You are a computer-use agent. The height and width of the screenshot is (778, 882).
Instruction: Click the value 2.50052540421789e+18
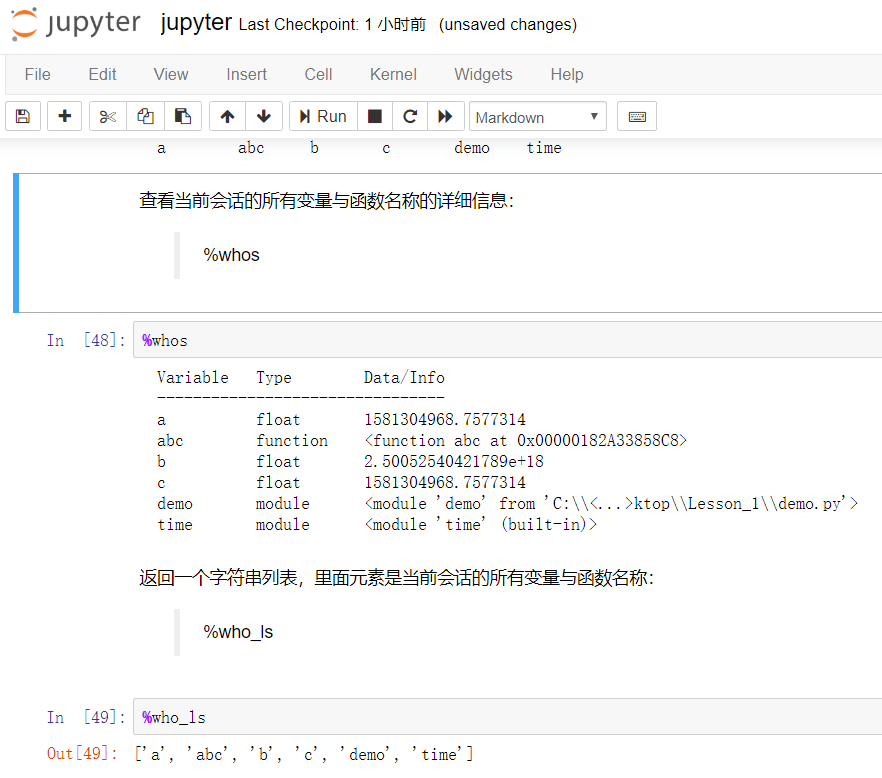click(x=454, y=461)
